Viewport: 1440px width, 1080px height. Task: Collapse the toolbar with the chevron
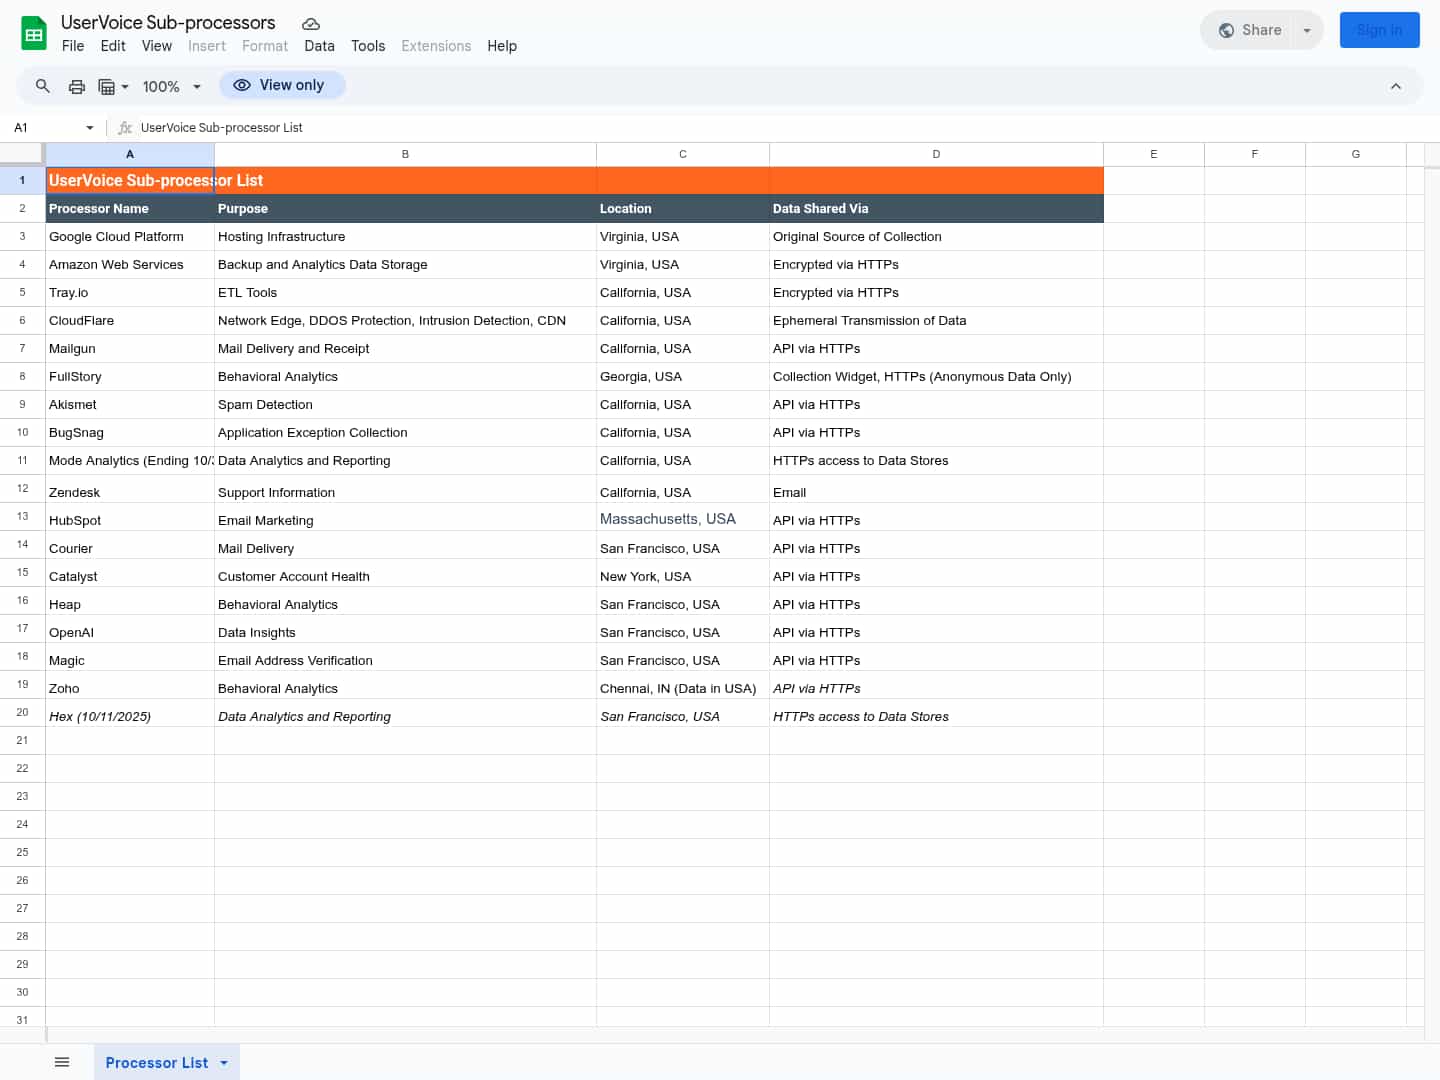pos(1395,86)
